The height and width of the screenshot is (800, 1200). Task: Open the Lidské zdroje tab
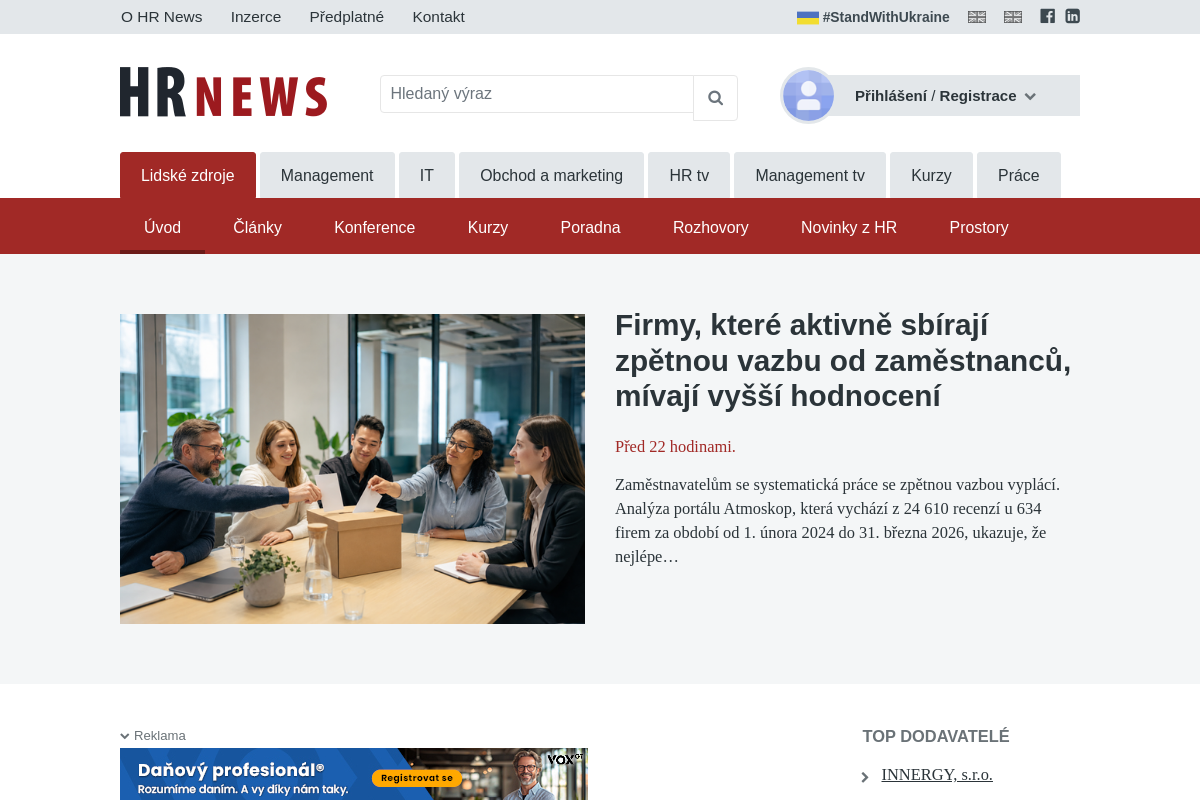click(188, 175)
